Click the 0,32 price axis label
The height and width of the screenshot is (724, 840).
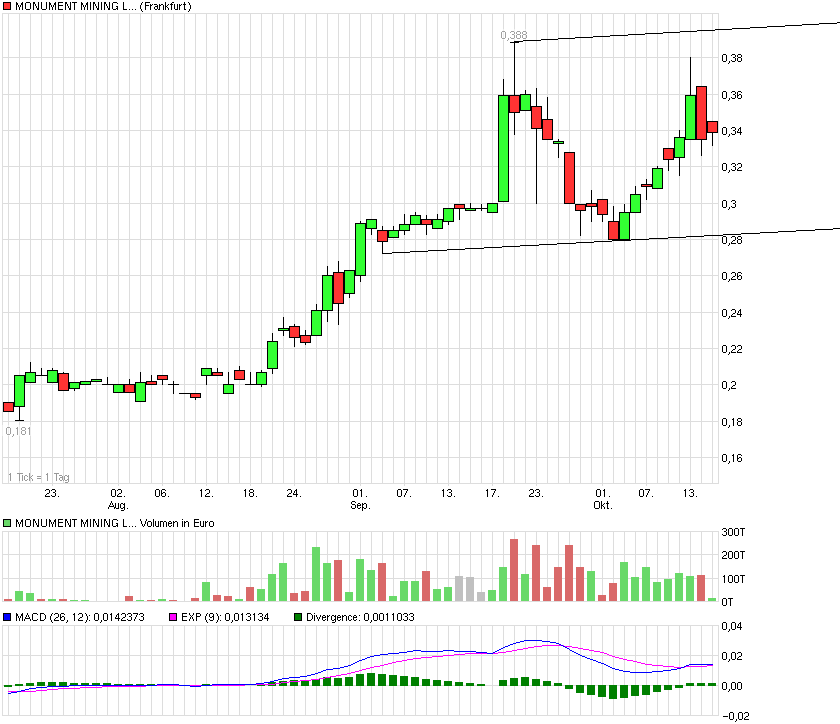pos(732,167)
